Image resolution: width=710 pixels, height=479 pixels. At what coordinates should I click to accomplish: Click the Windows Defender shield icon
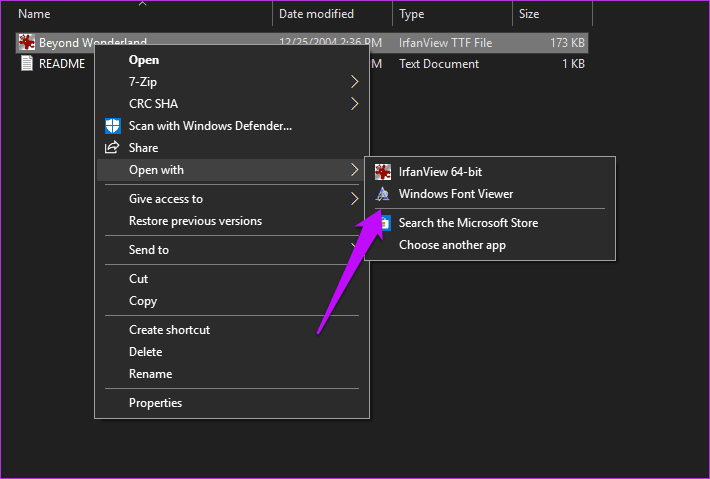click(112, 126)
